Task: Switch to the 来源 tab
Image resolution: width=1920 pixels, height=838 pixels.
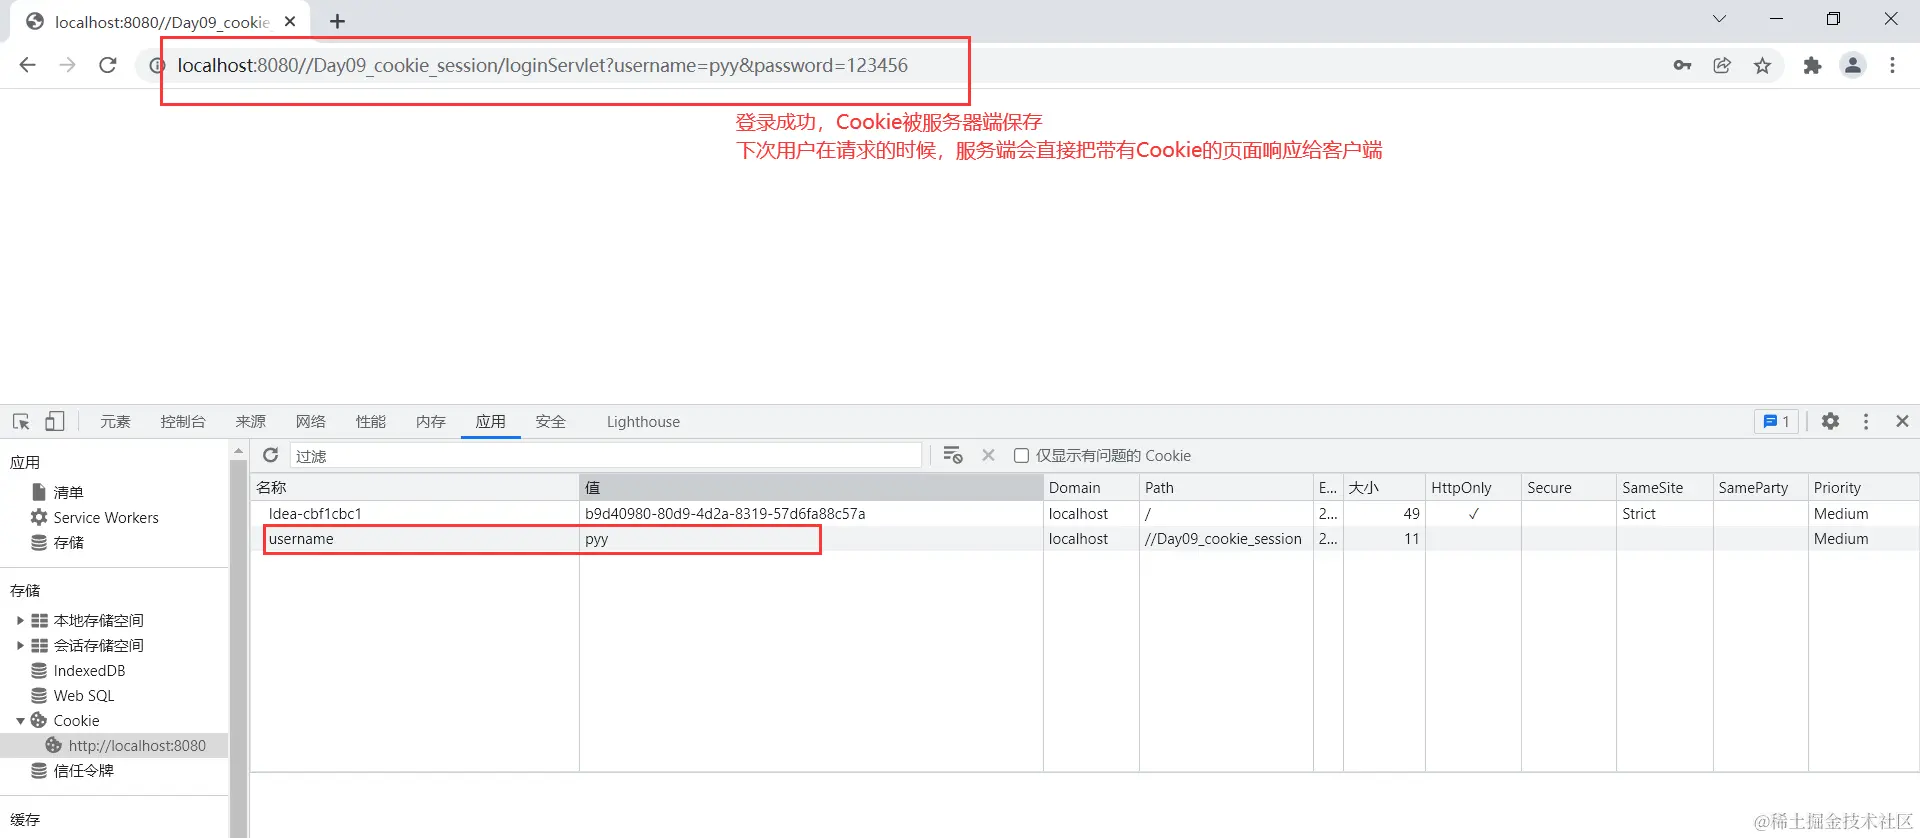Action: pos(251,421)
